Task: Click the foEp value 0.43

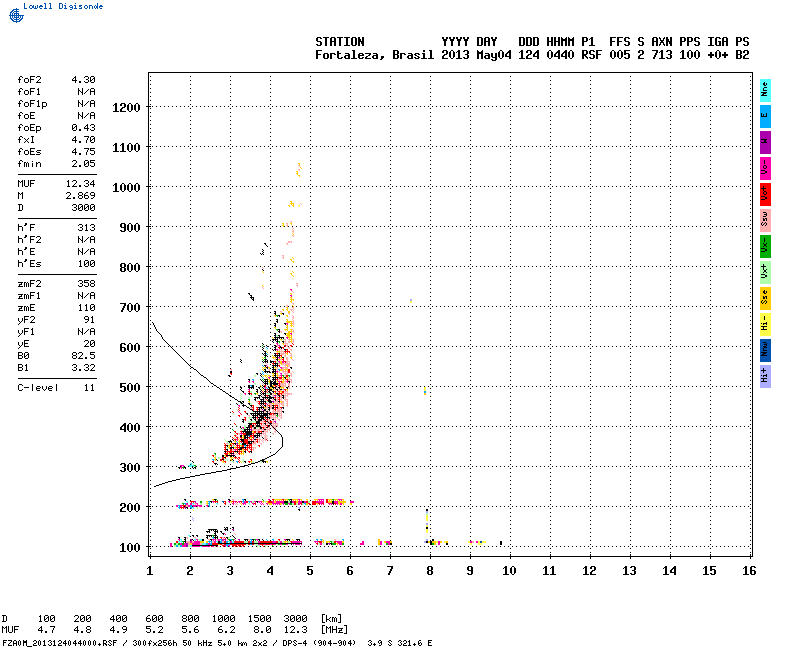Action: tap(83, 128)
